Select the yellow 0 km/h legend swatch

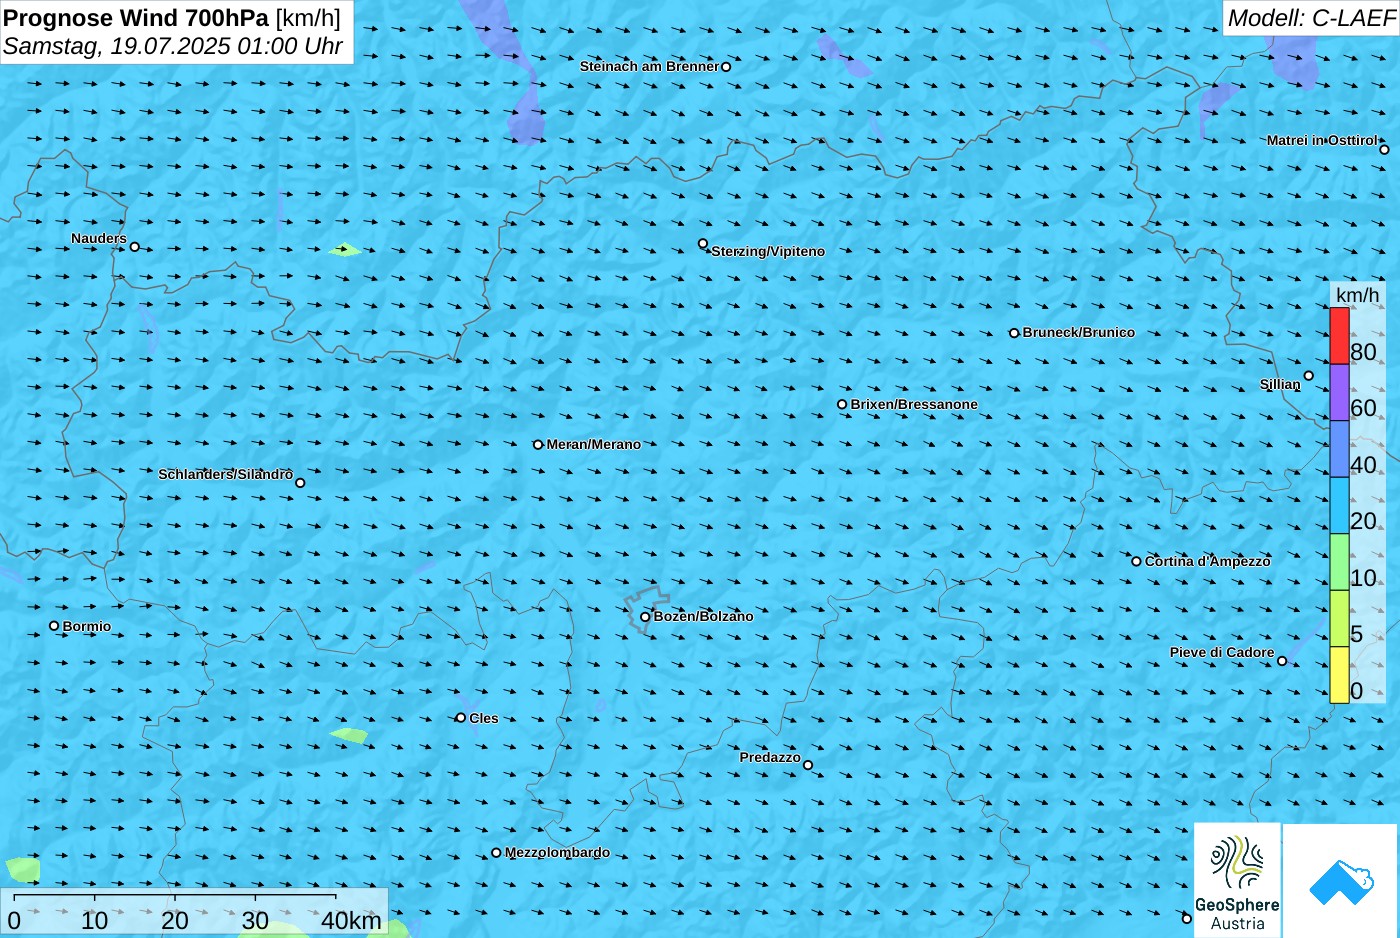pos(1339,675)
